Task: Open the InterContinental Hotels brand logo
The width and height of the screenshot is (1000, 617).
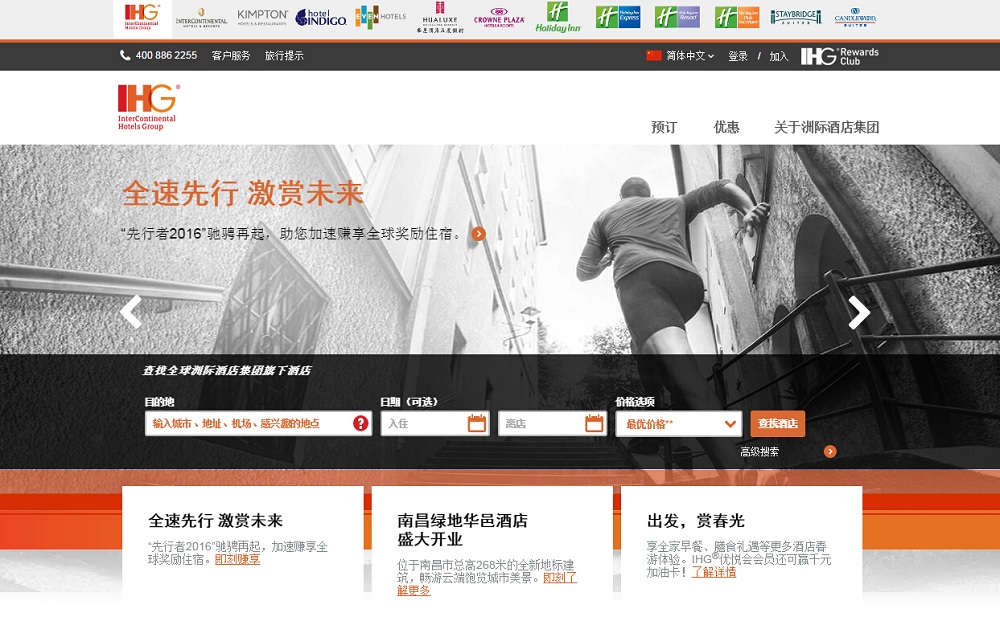Action: point(202,18)
